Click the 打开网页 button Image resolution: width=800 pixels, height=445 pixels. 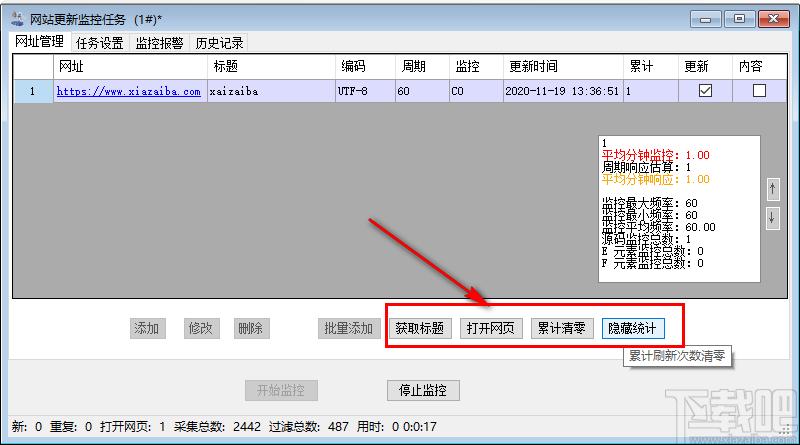(490, 328)
